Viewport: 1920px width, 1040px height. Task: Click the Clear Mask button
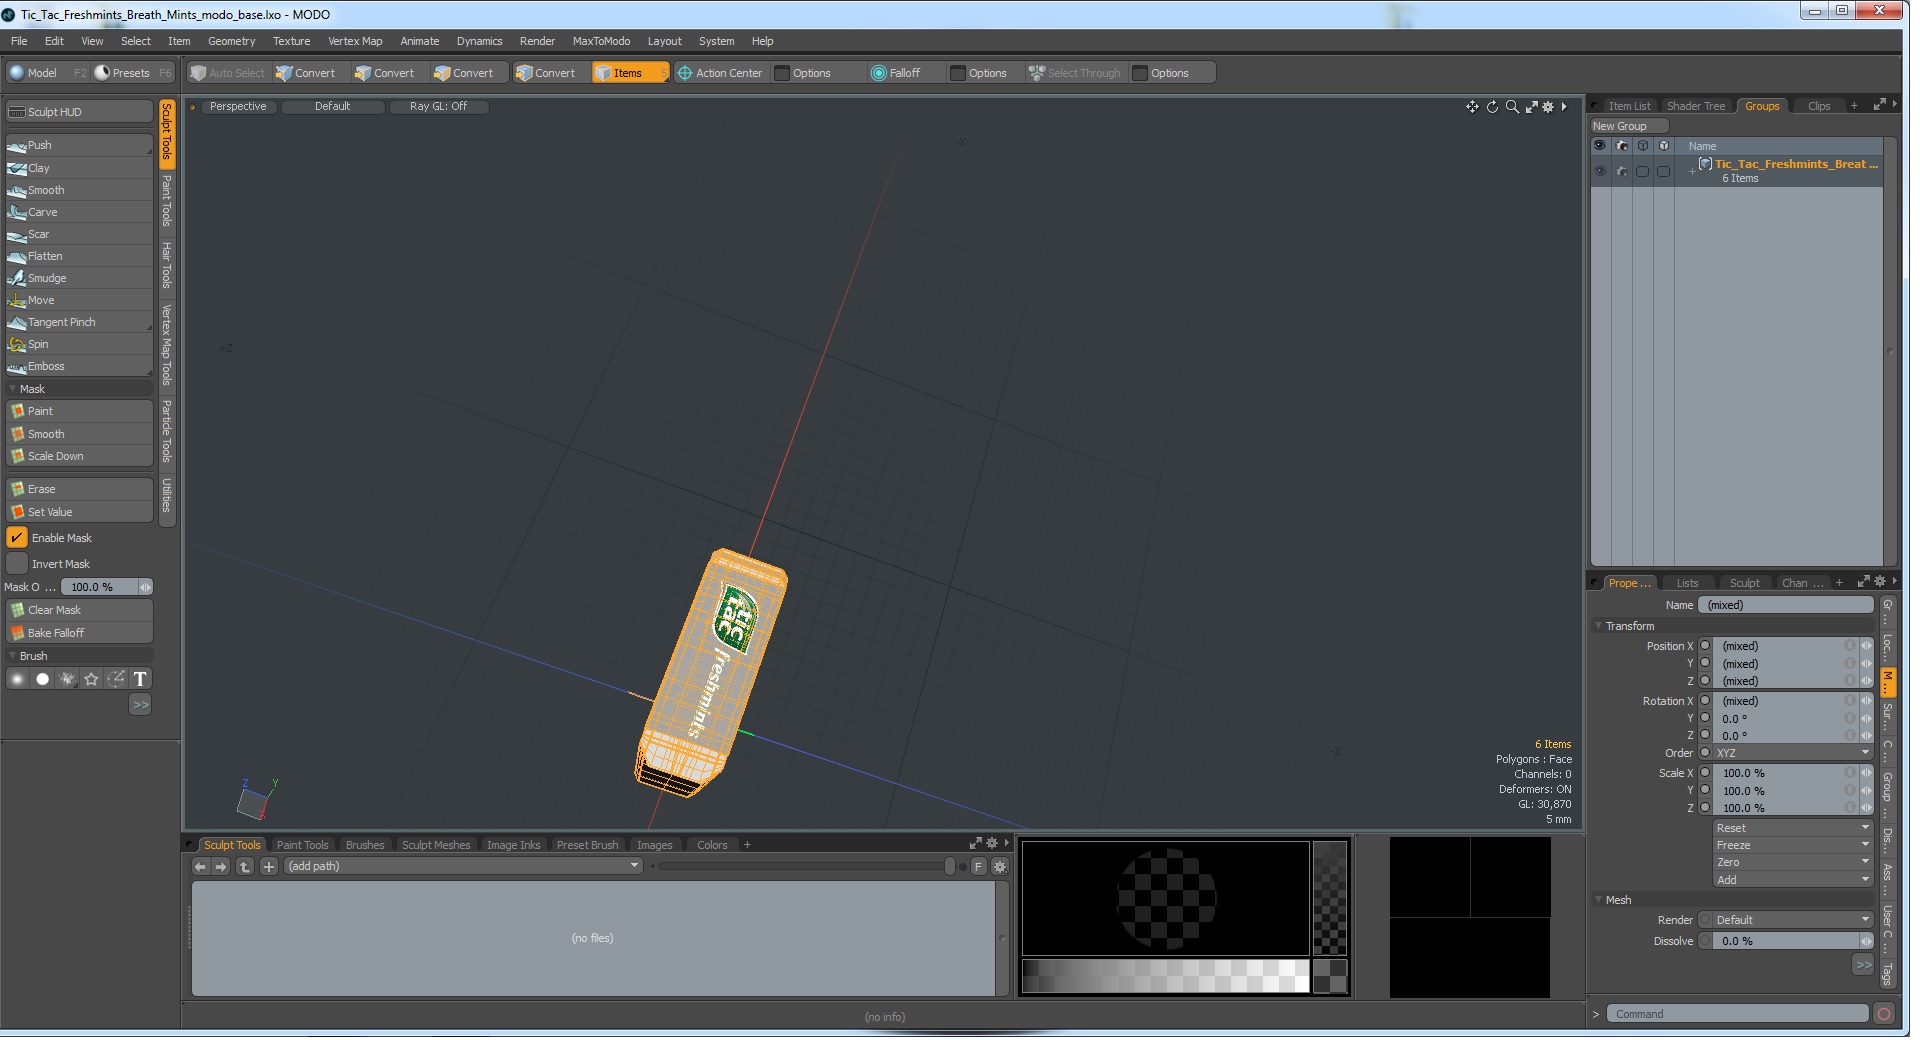[78, 611]
